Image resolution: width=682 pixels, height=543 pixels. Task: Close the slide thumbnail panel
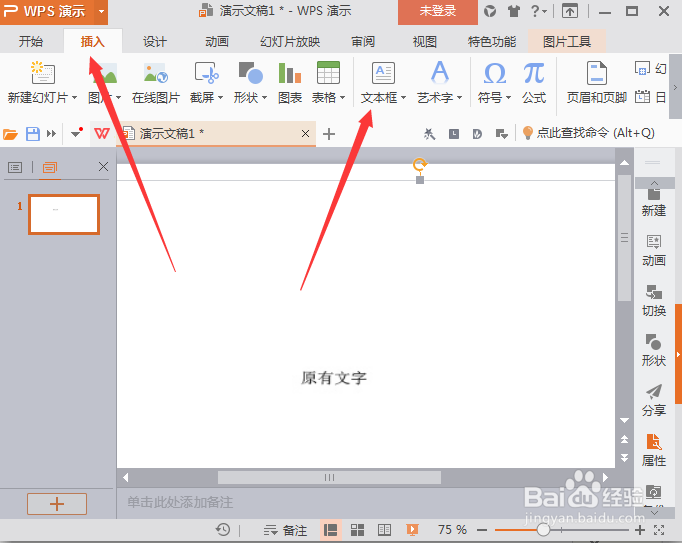[x=103, y=167]
